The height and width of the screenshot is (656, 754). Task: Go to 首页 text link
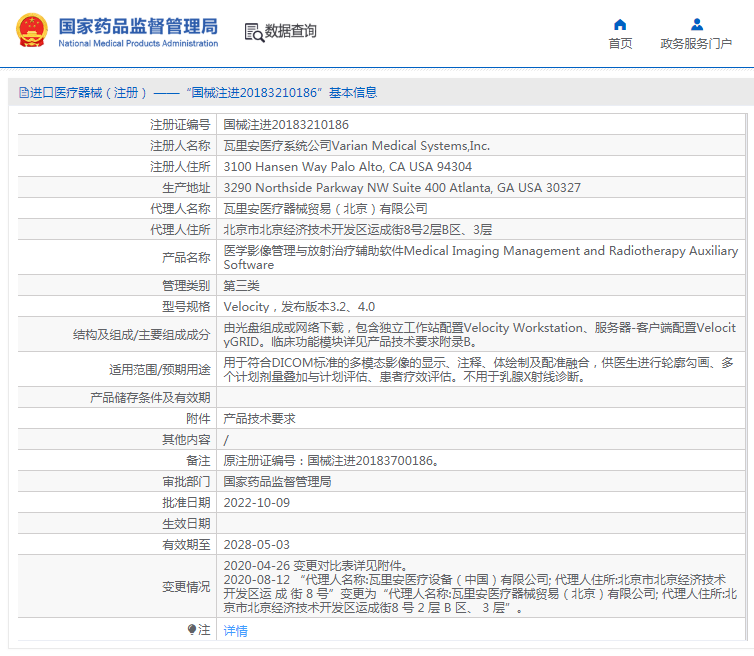click(x=620, y=43)
